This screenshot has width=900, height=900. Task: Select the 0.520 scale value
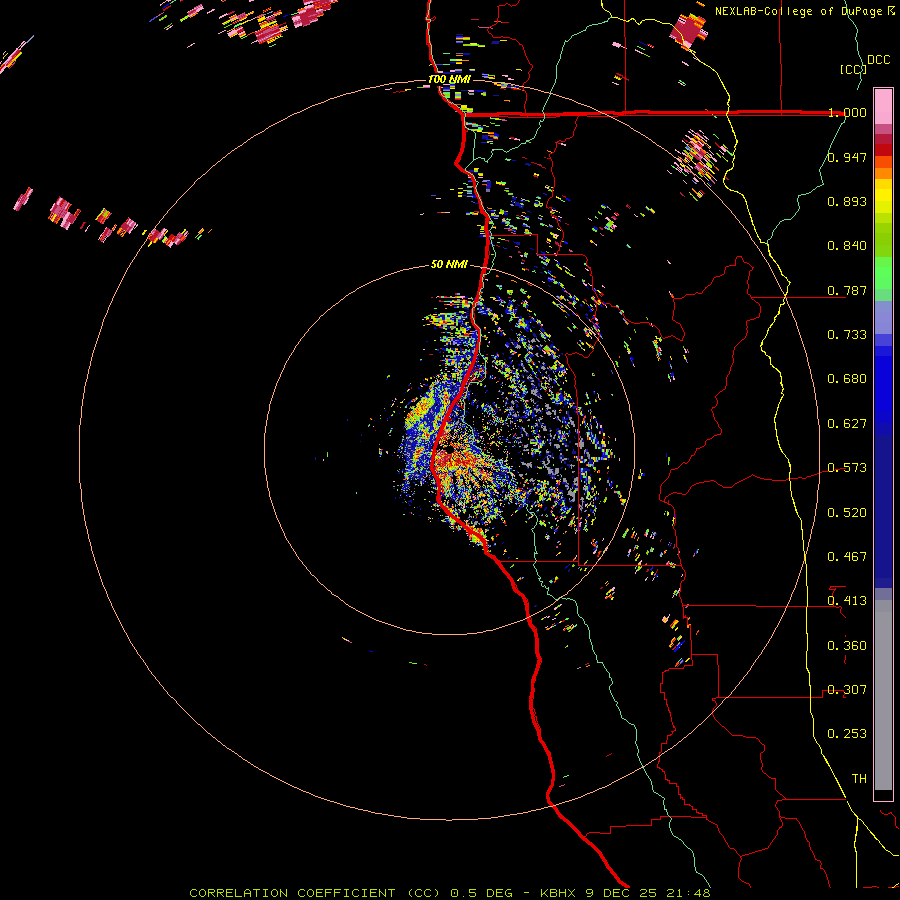[847, 513]
